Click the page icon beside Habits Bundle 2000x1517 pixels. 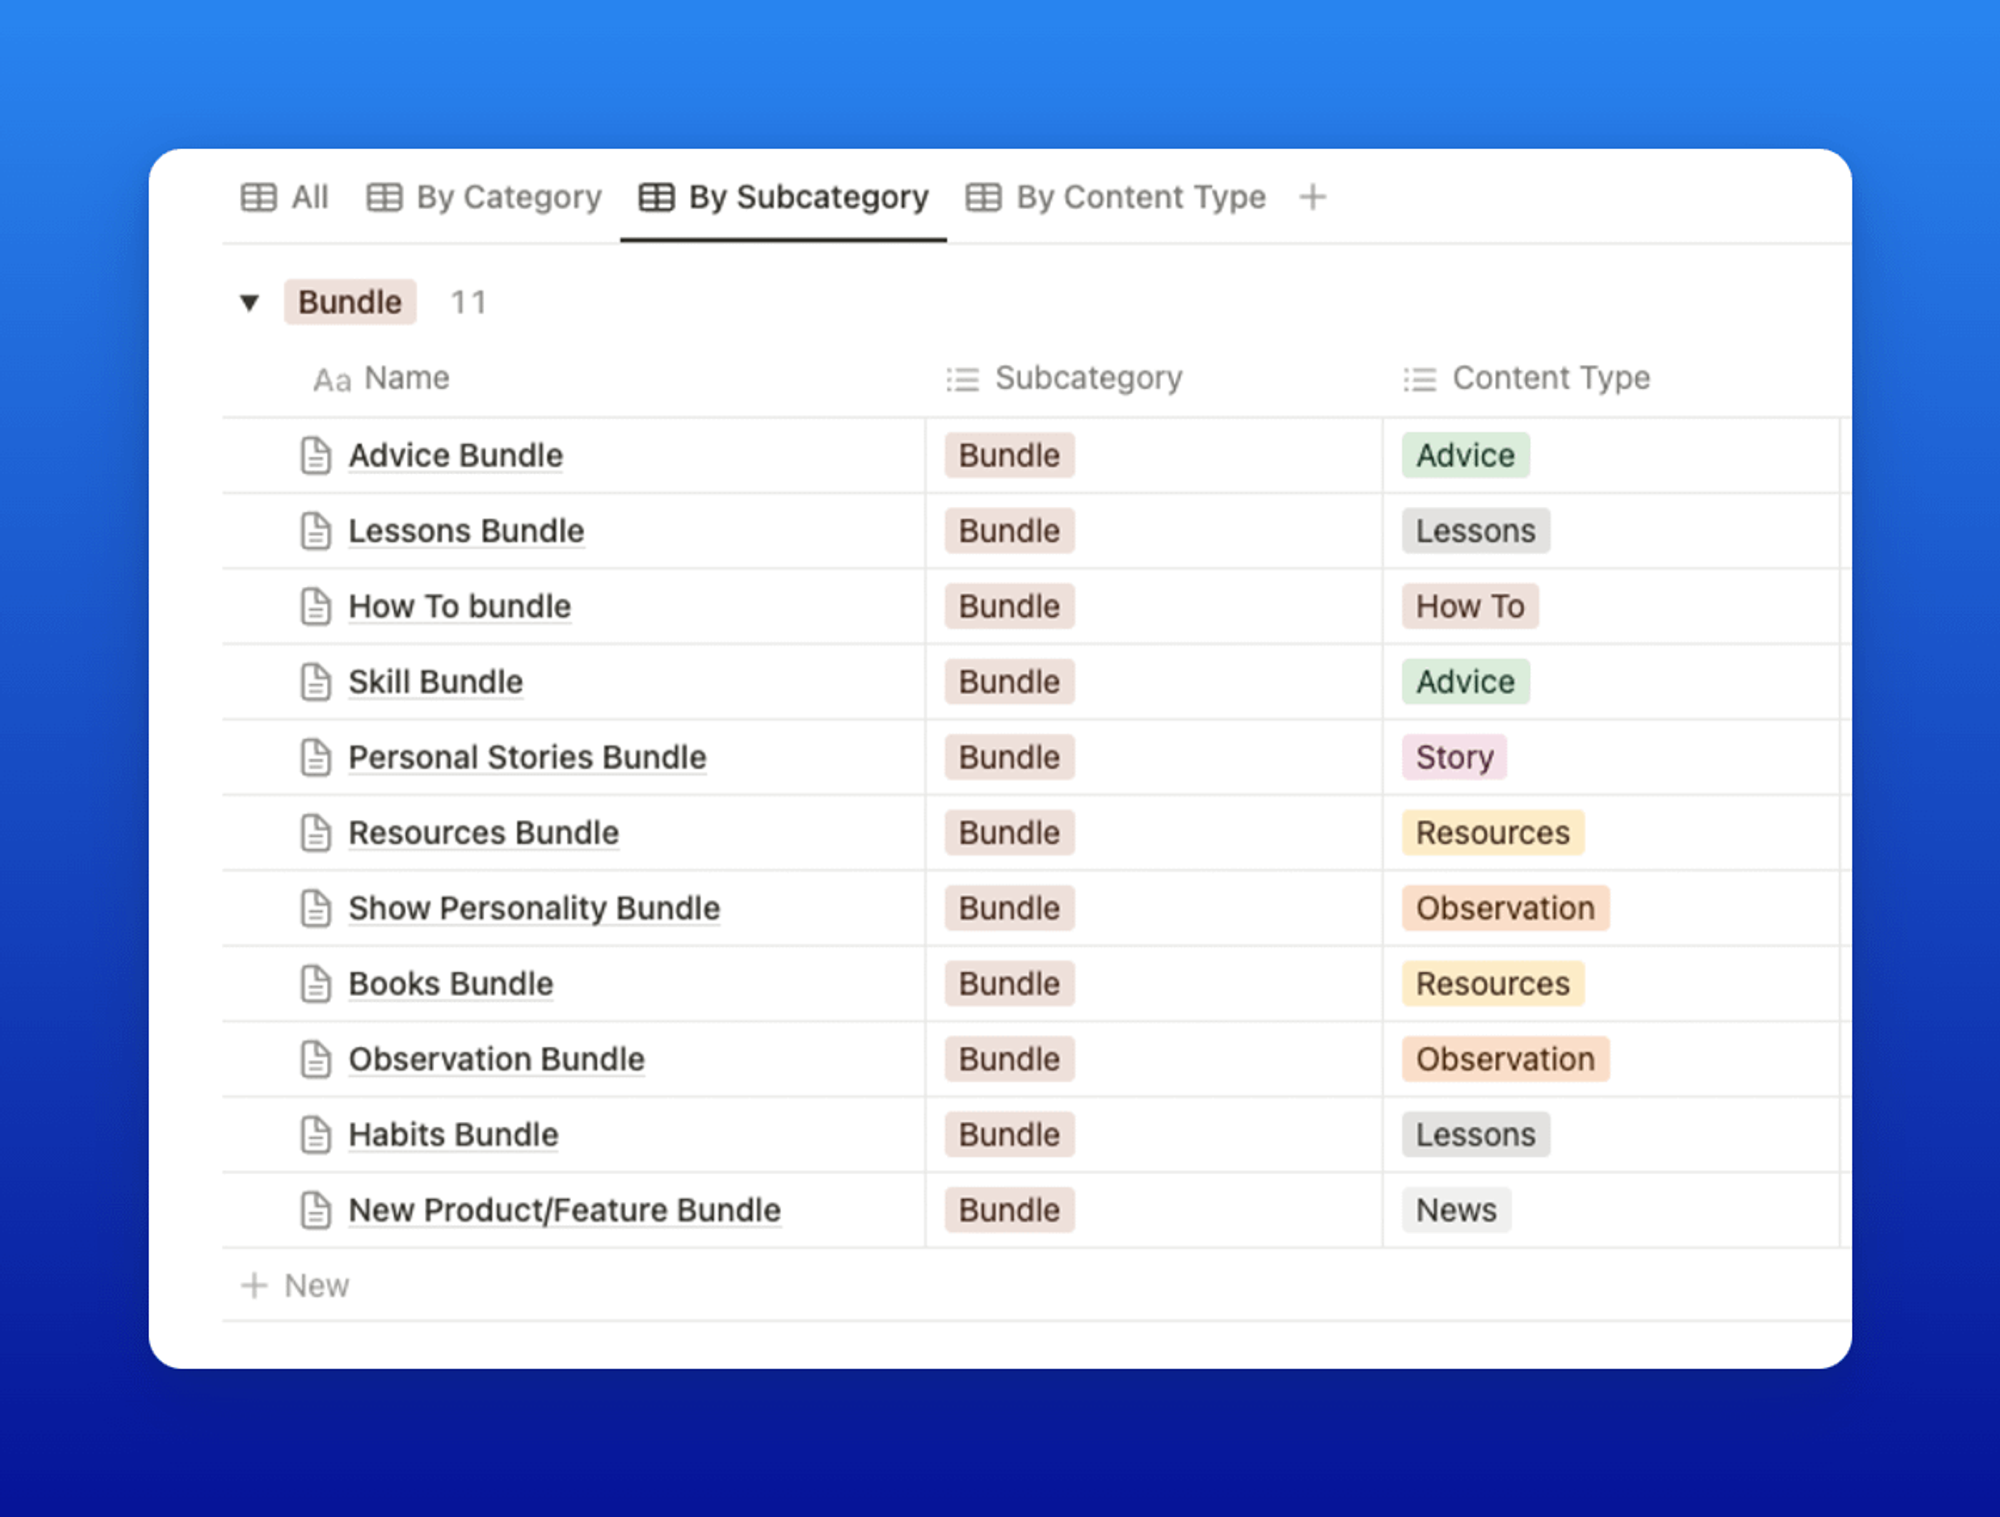(x=316, y=1135)
